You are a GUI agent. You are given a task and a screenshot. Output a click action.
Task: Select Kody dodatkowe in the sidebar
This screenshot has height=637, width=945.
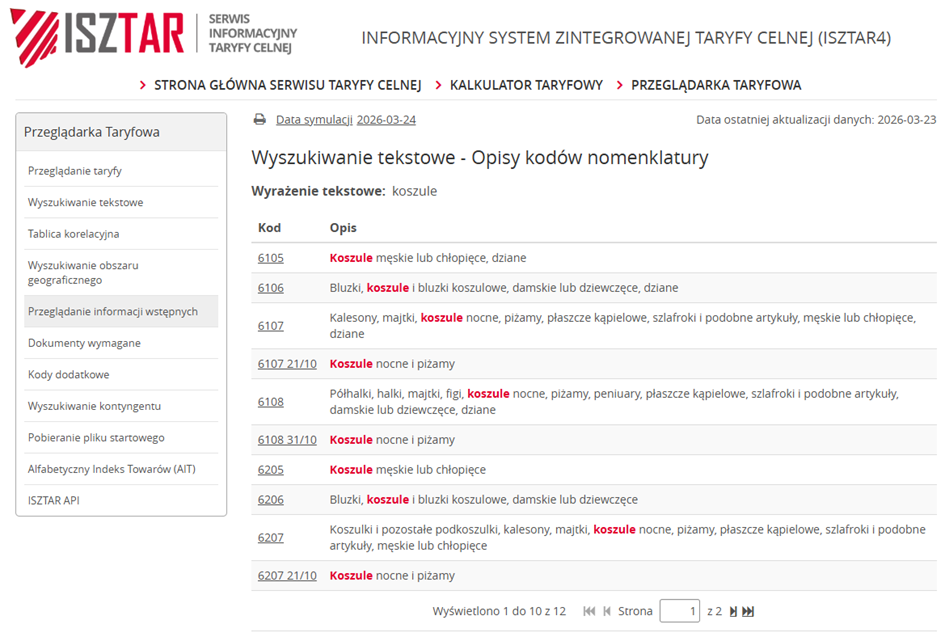pos(69,375)
